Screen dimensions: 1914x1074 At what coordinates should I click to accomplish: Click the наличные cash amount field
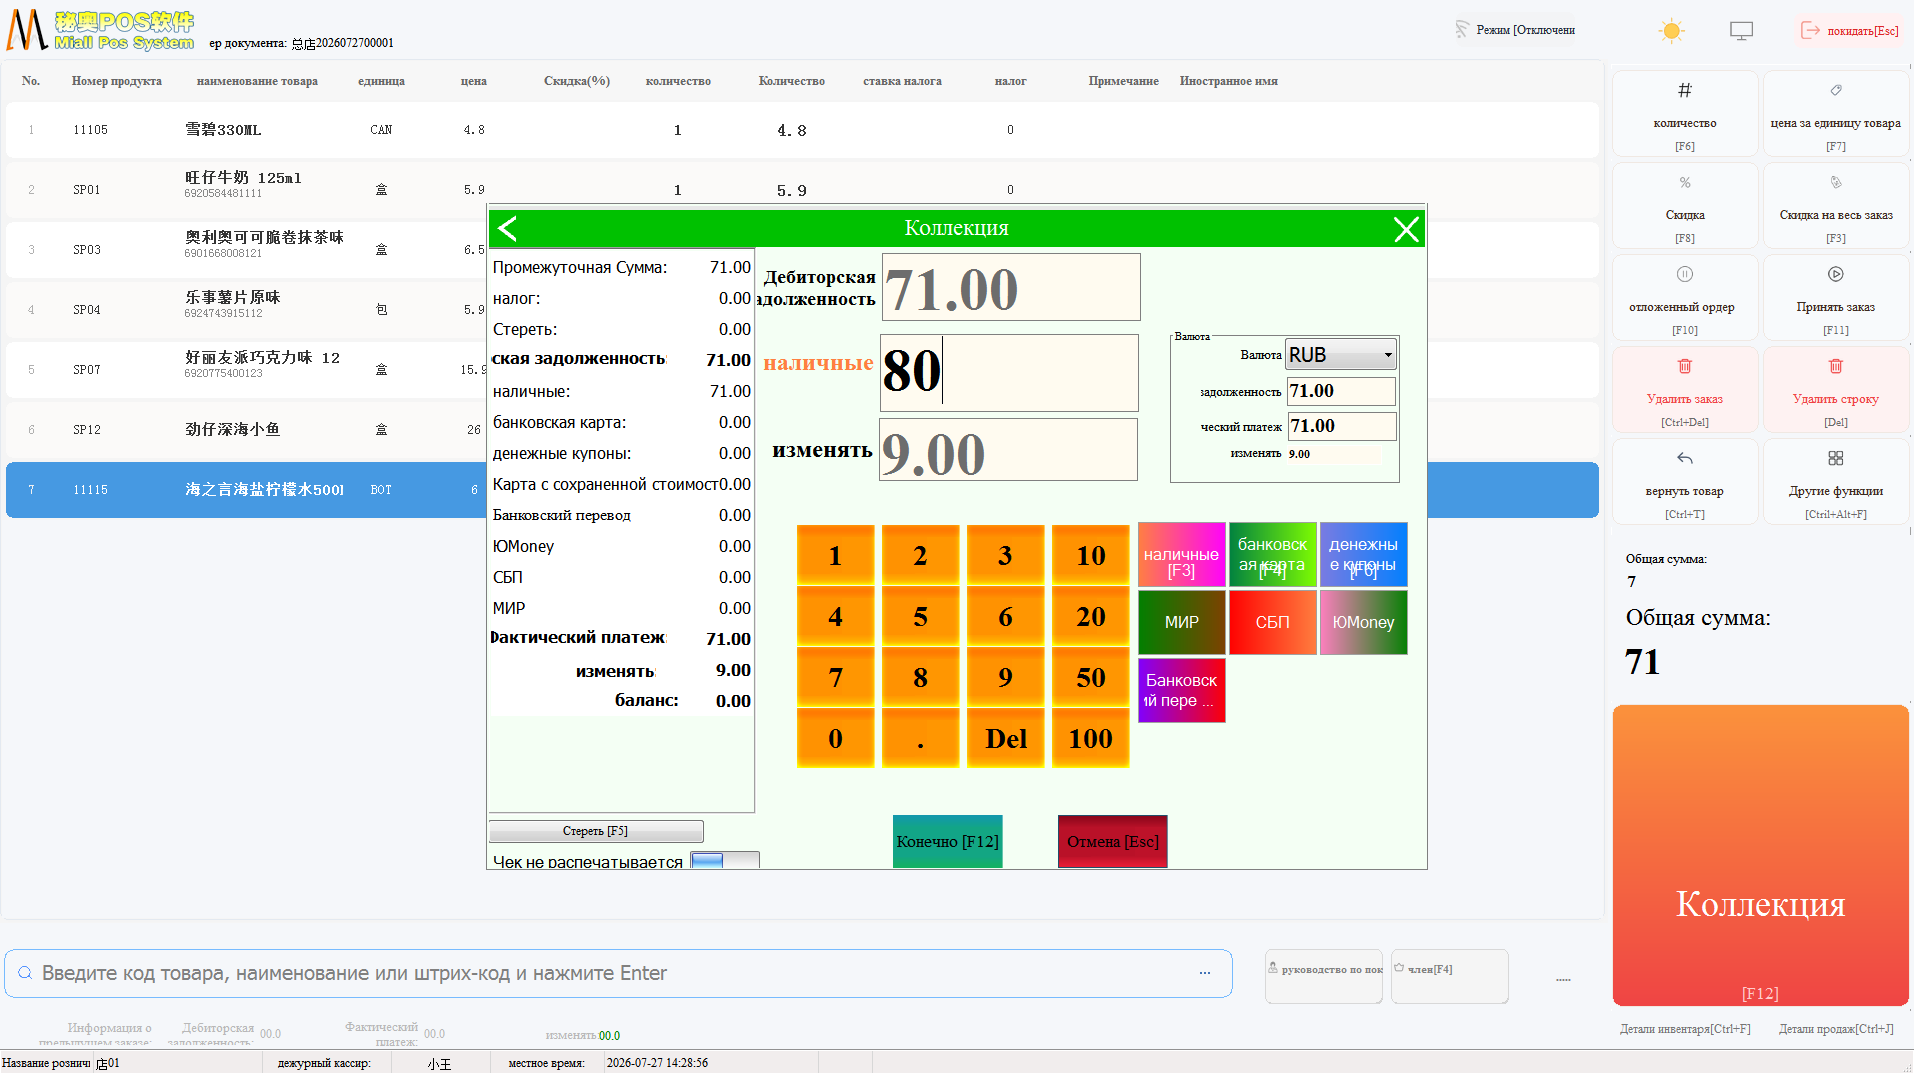(x=1009, y=372)
